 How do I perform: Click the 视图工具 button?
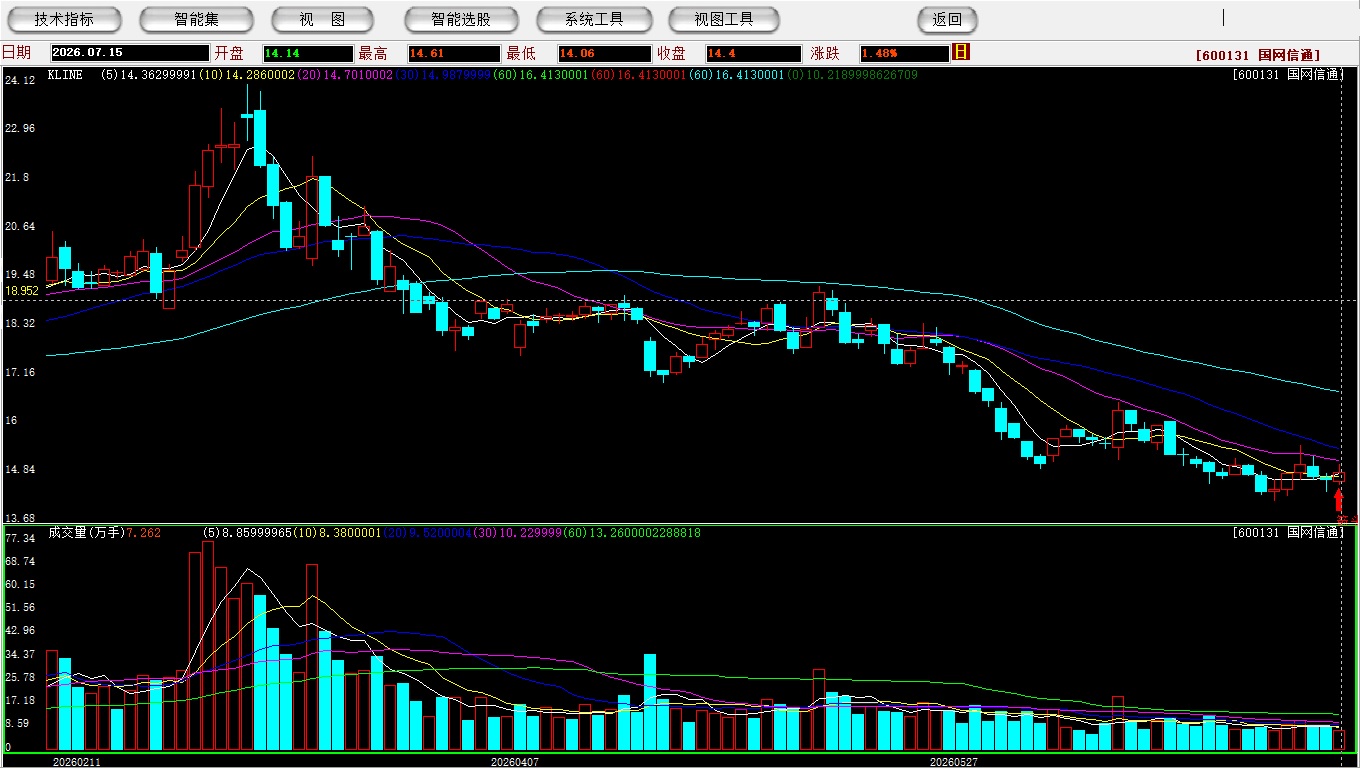click(x=725, y=19)
